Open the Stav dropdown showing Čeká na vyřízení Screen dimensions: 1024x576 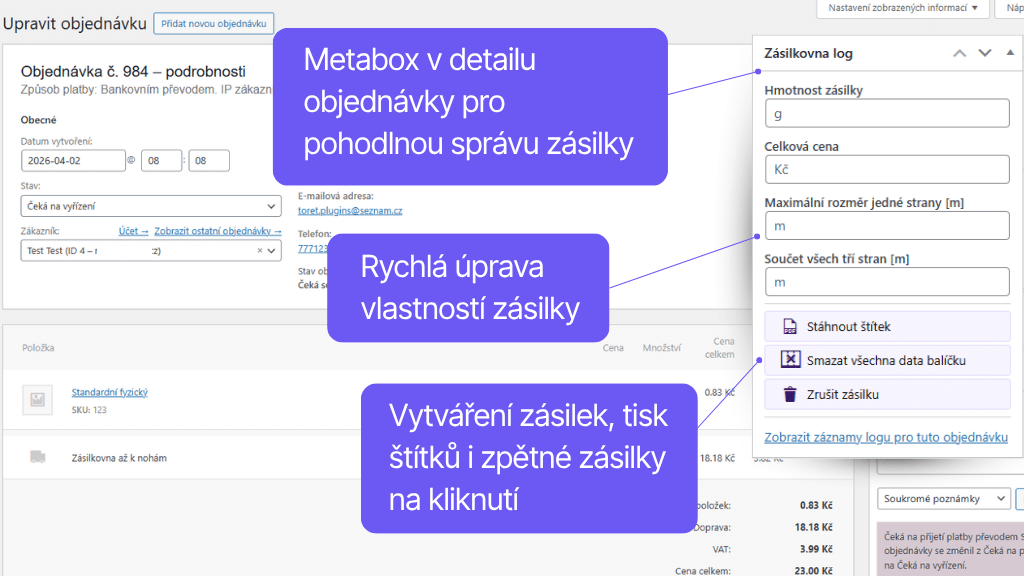[x=150, y=206]
